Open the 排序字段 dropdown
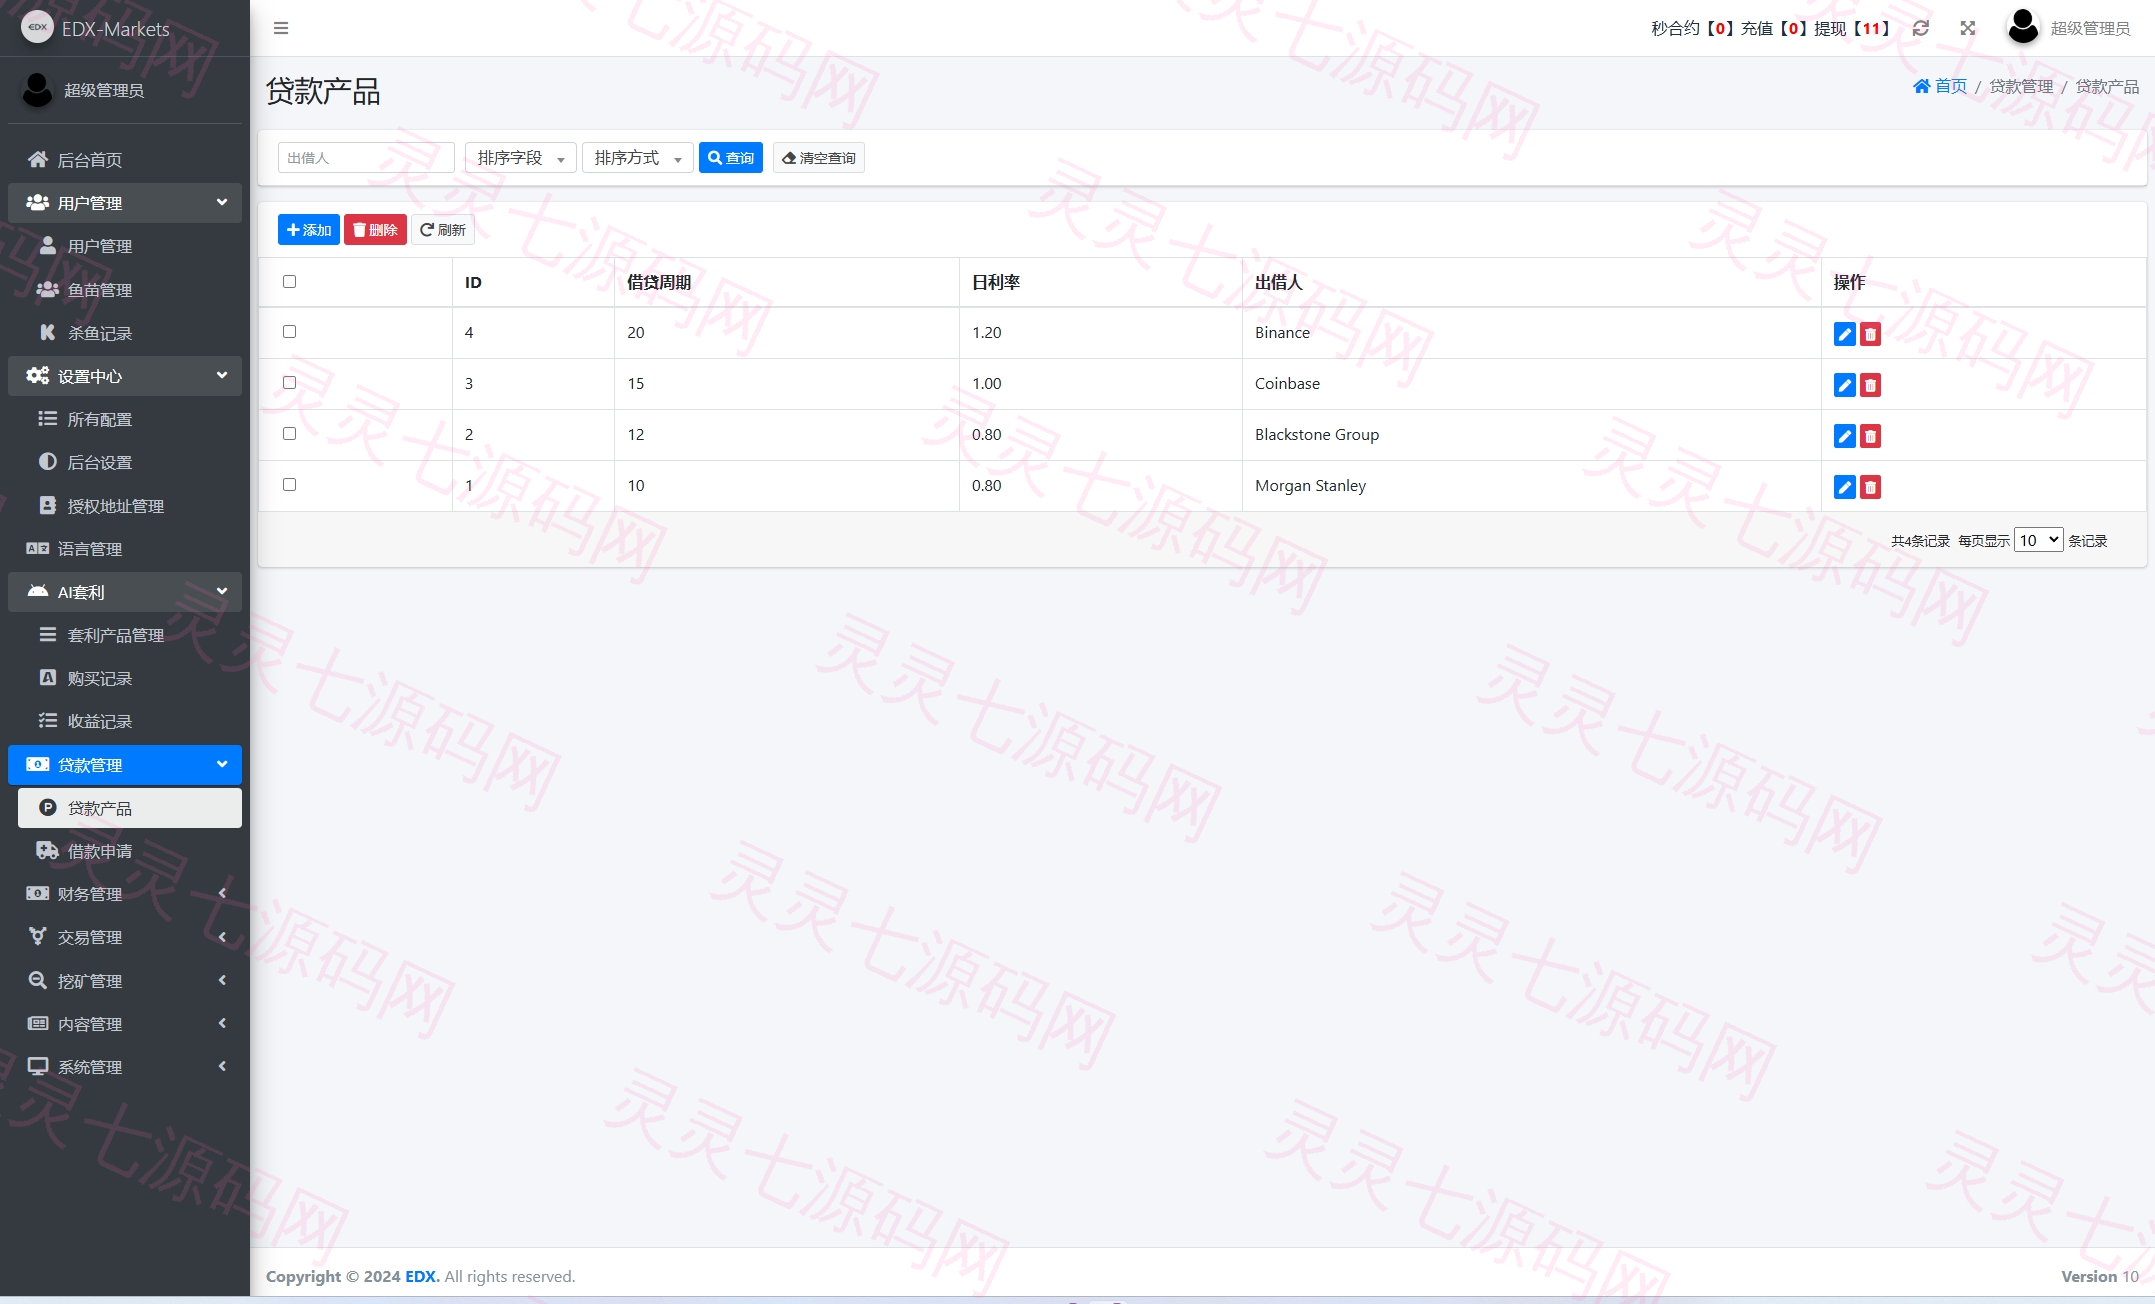This screenshot has height=1304, width=2155. click(x=520, y=158)
